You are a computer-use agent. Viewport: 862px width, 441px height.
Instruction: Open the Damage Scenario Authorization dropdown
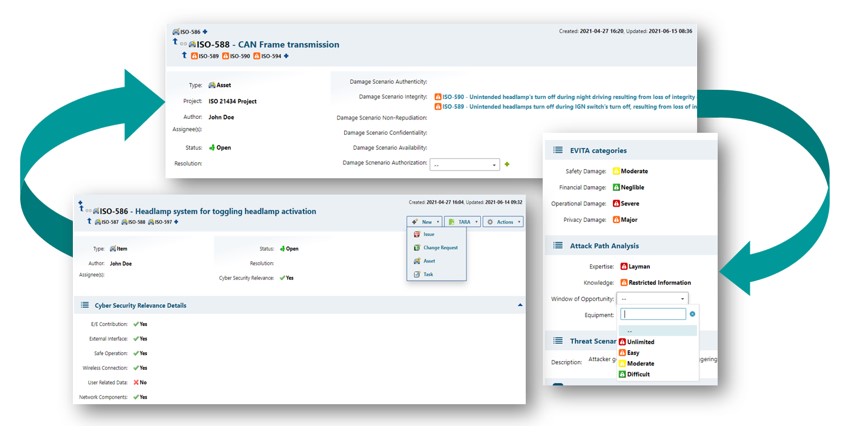465,164
